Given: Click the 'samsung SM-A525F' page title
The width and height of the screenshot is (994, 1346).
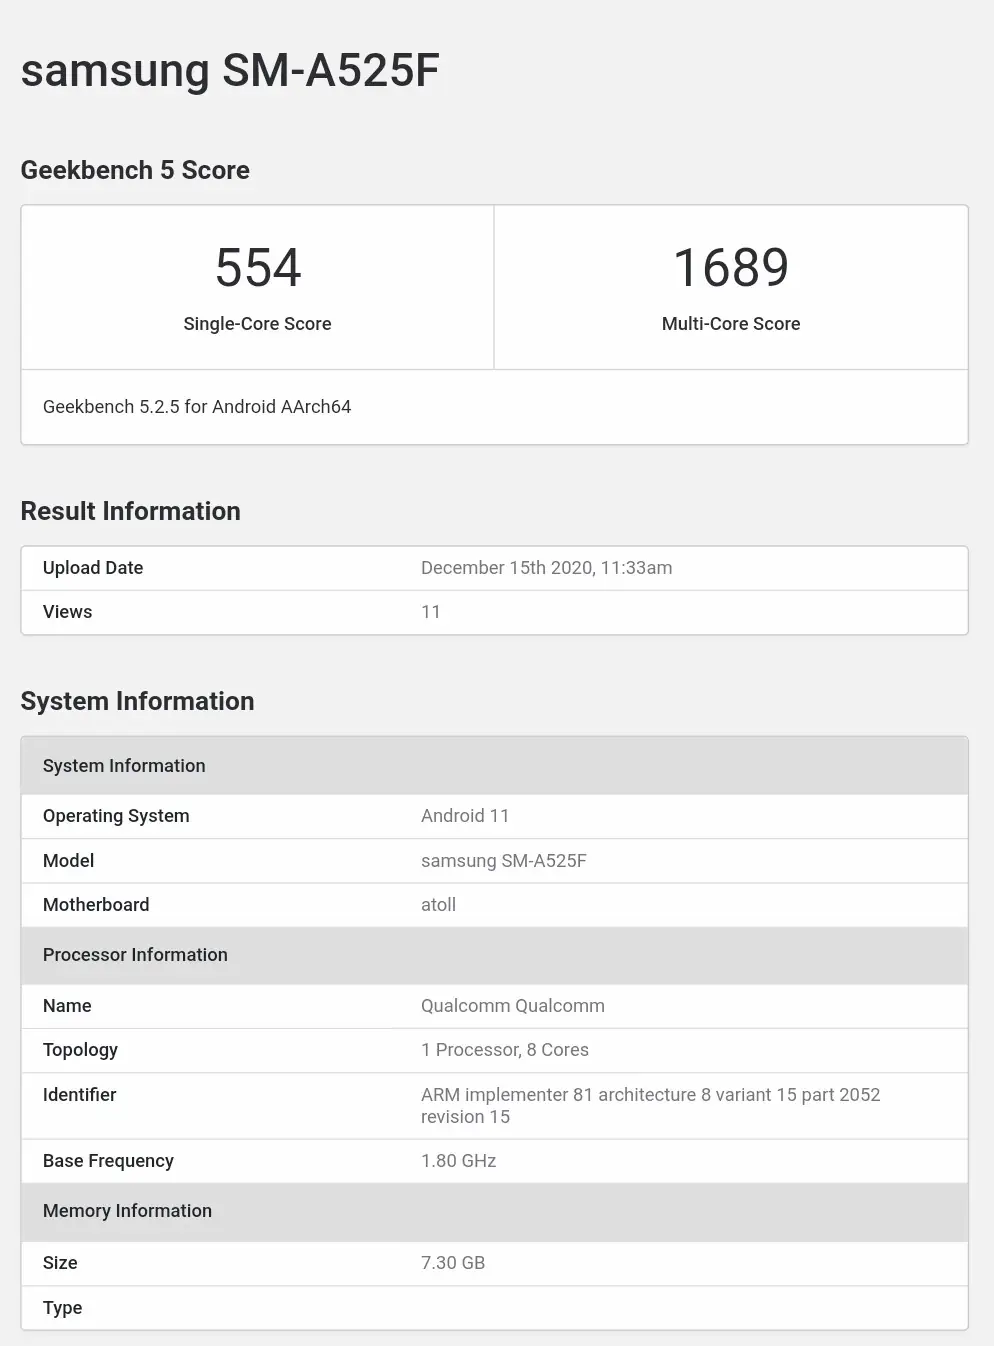Looking at the screenshot, I should [x=230, y=71].
